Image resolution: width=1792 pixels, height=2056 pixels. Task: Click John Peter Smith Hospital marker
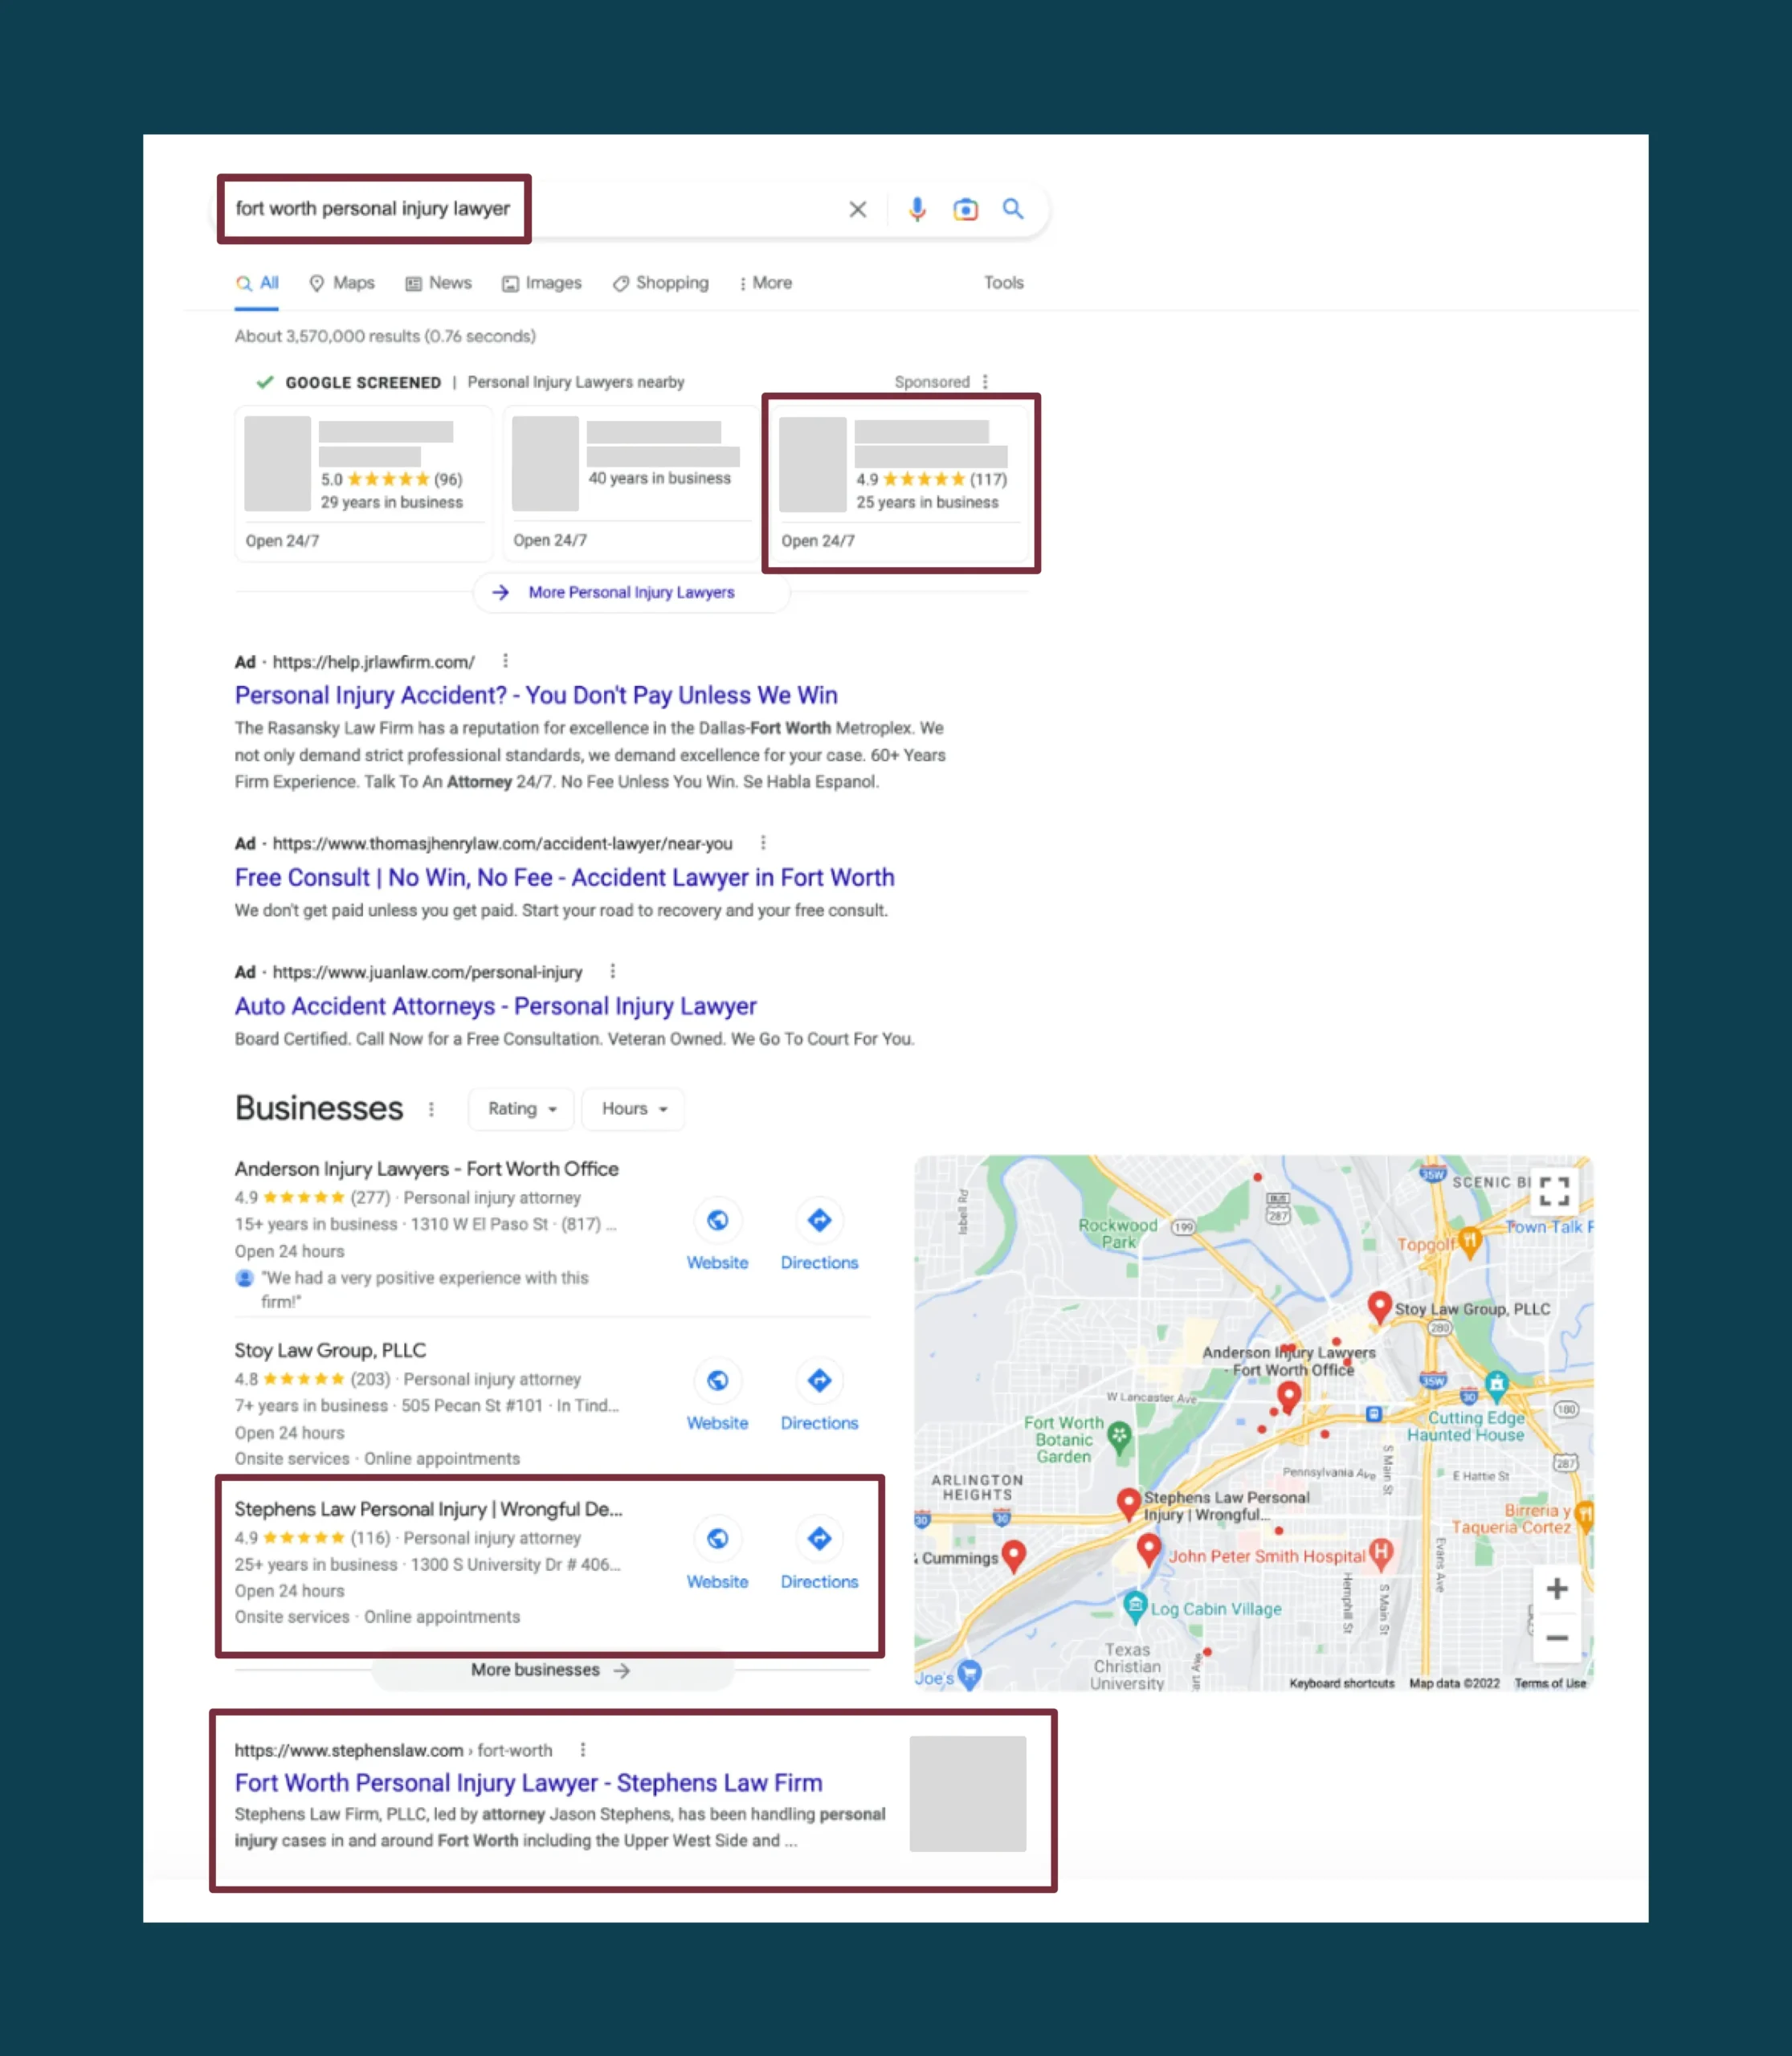pos(1380,1553)
